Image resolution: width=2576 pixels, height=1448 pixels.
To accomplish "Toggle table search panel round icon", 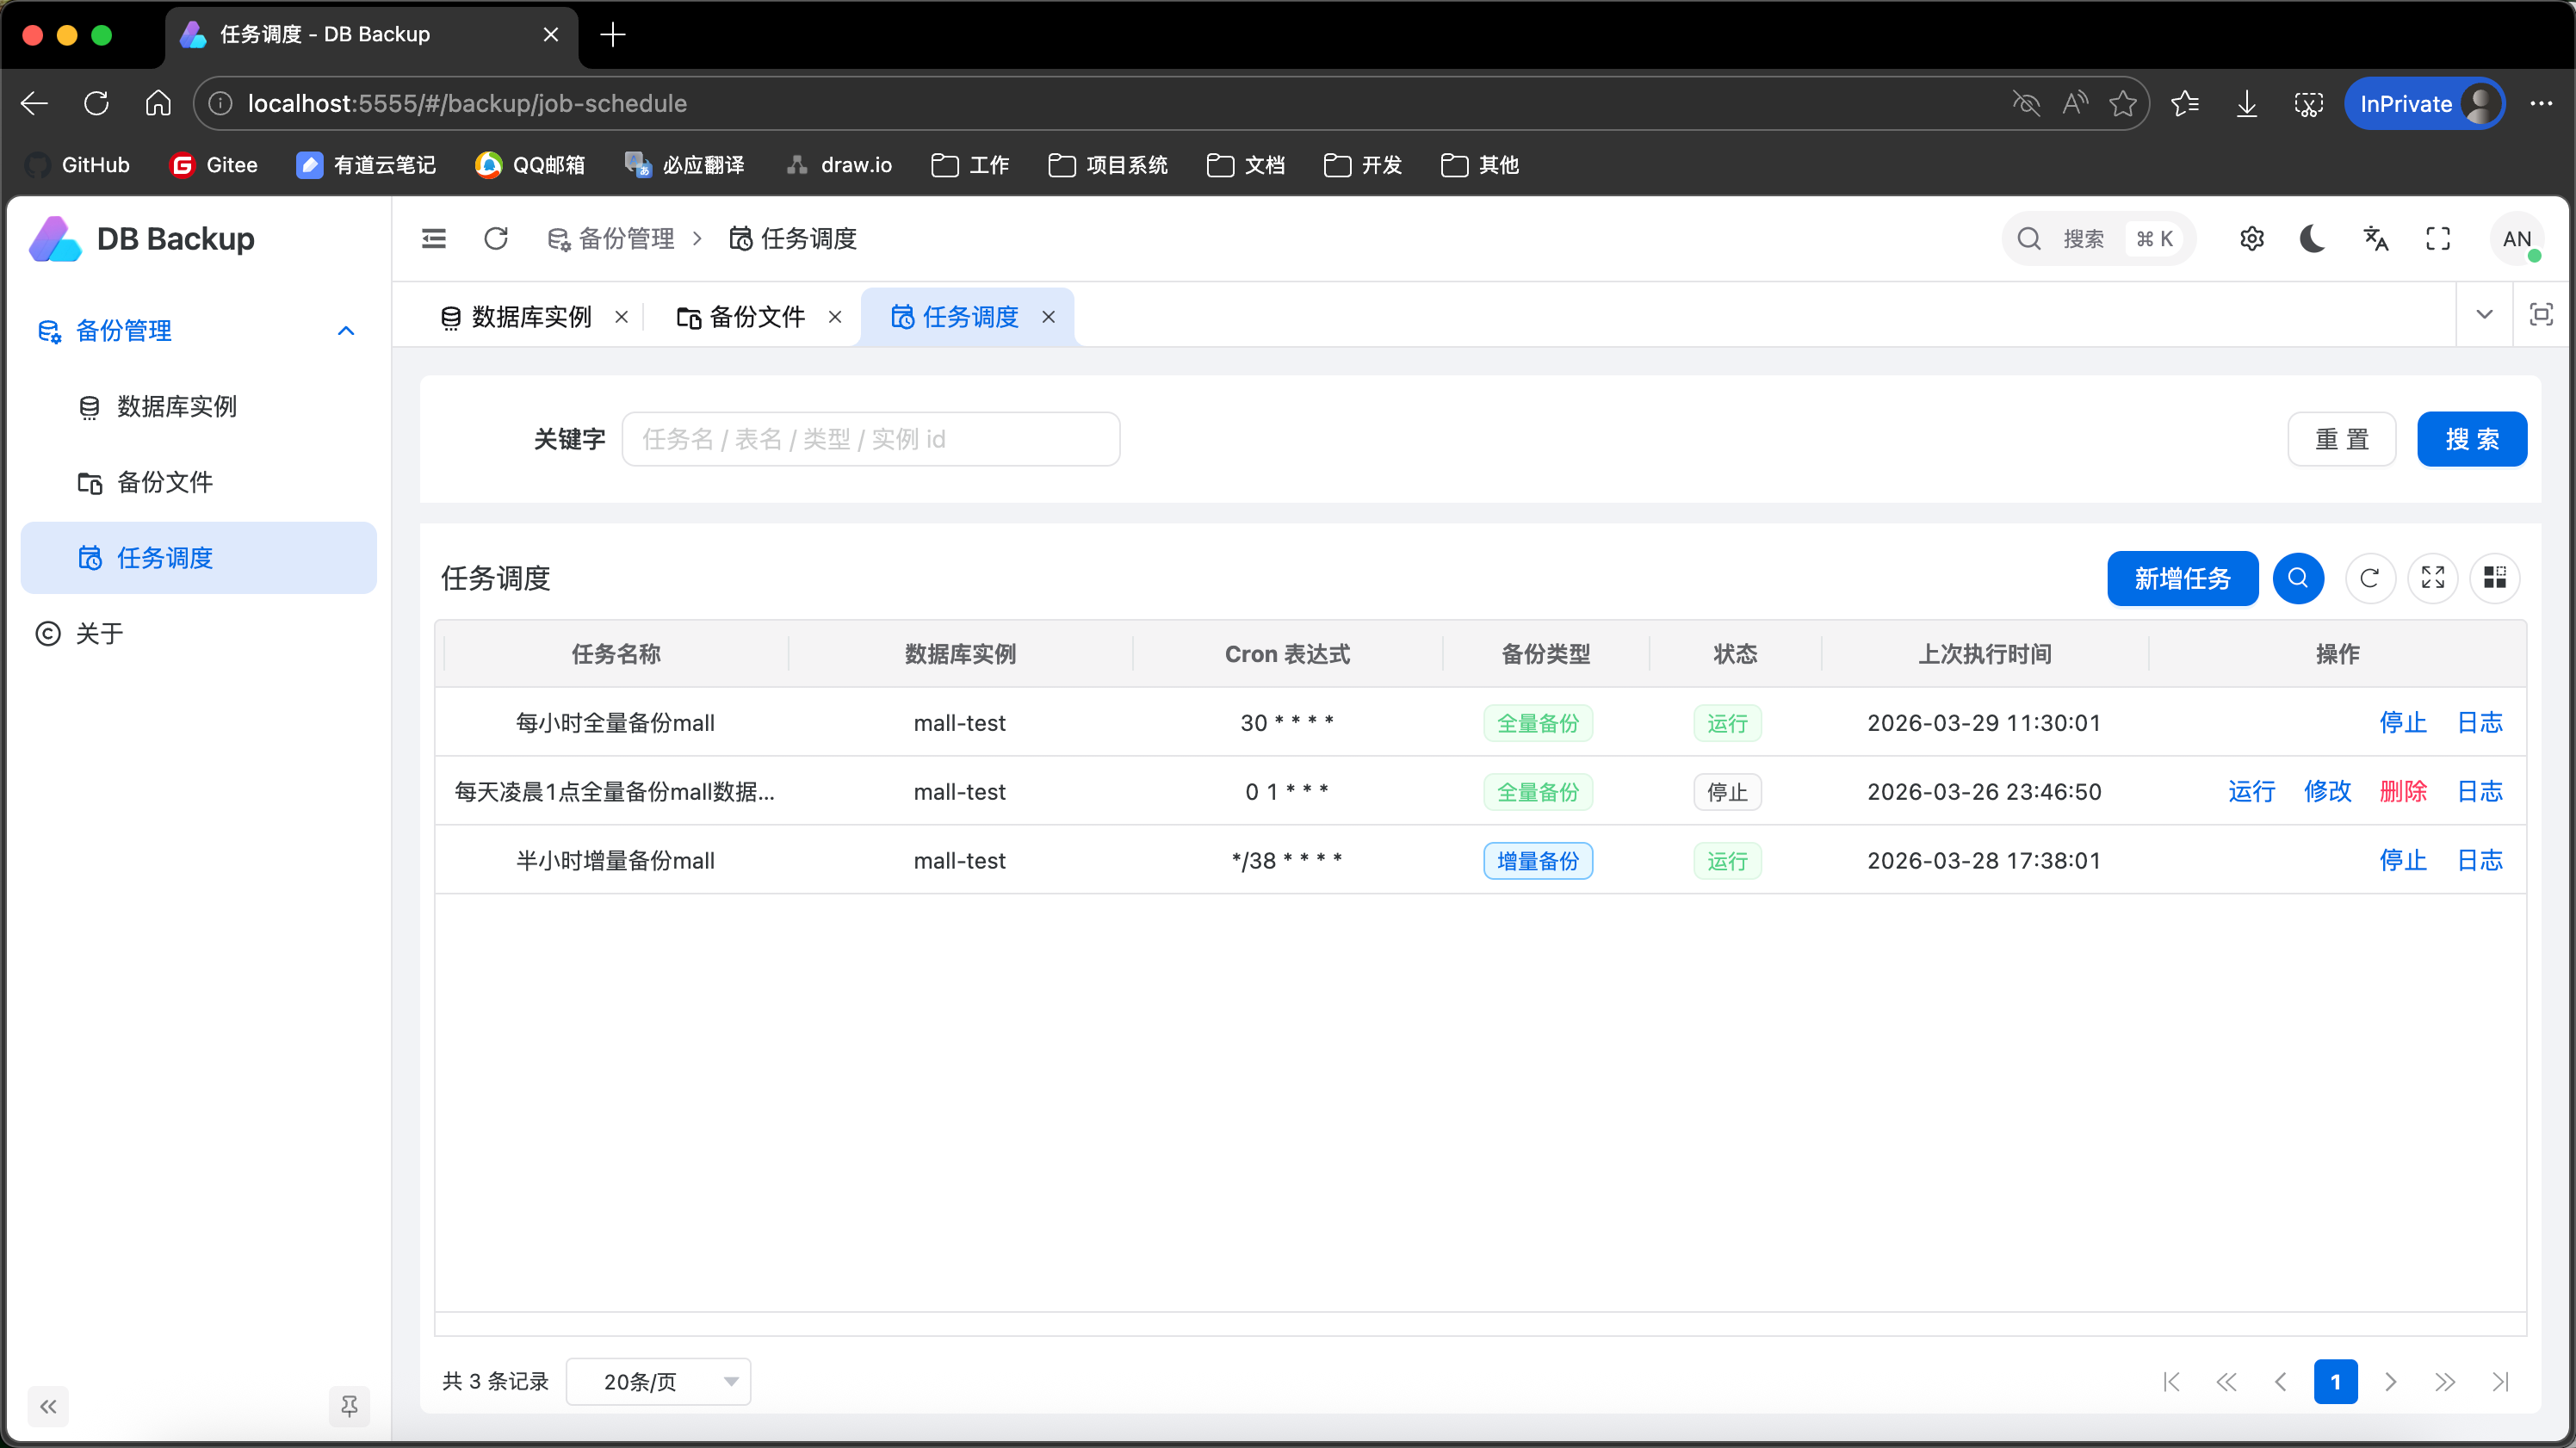I will [2298, 578].
